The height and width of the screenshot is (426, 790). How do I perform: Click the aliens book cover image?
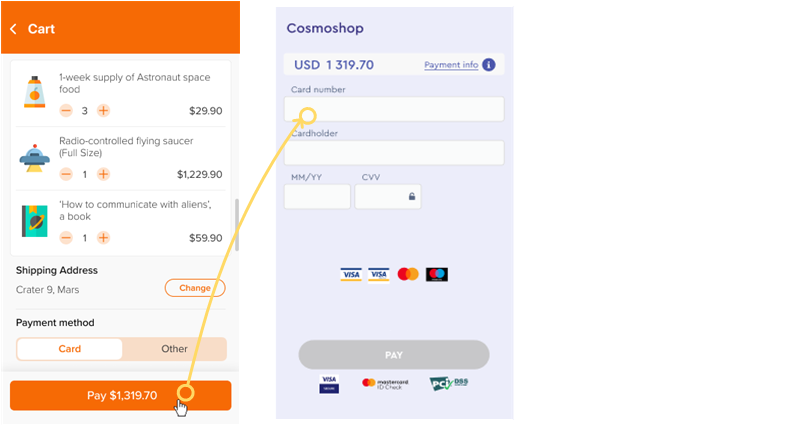pos(34,220)
